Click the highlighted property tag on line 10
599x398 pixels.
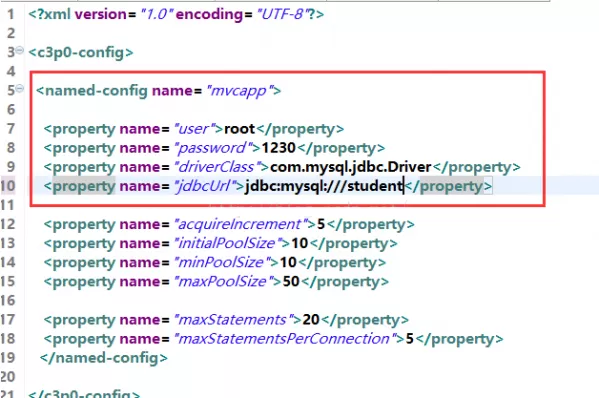[x=84, y=186]
